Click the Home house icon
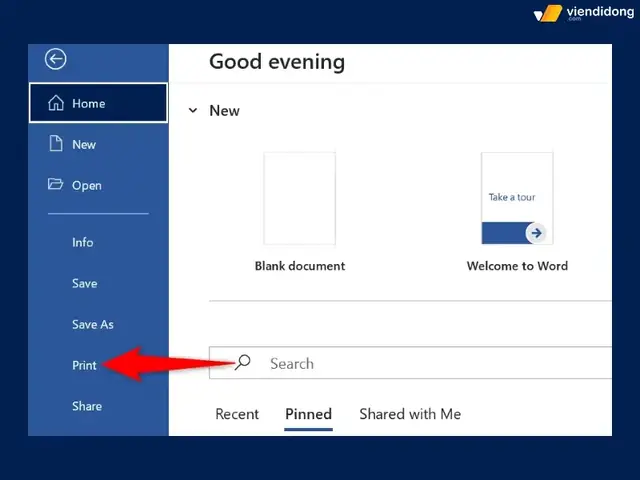The image size is (640, 480). 56,103
